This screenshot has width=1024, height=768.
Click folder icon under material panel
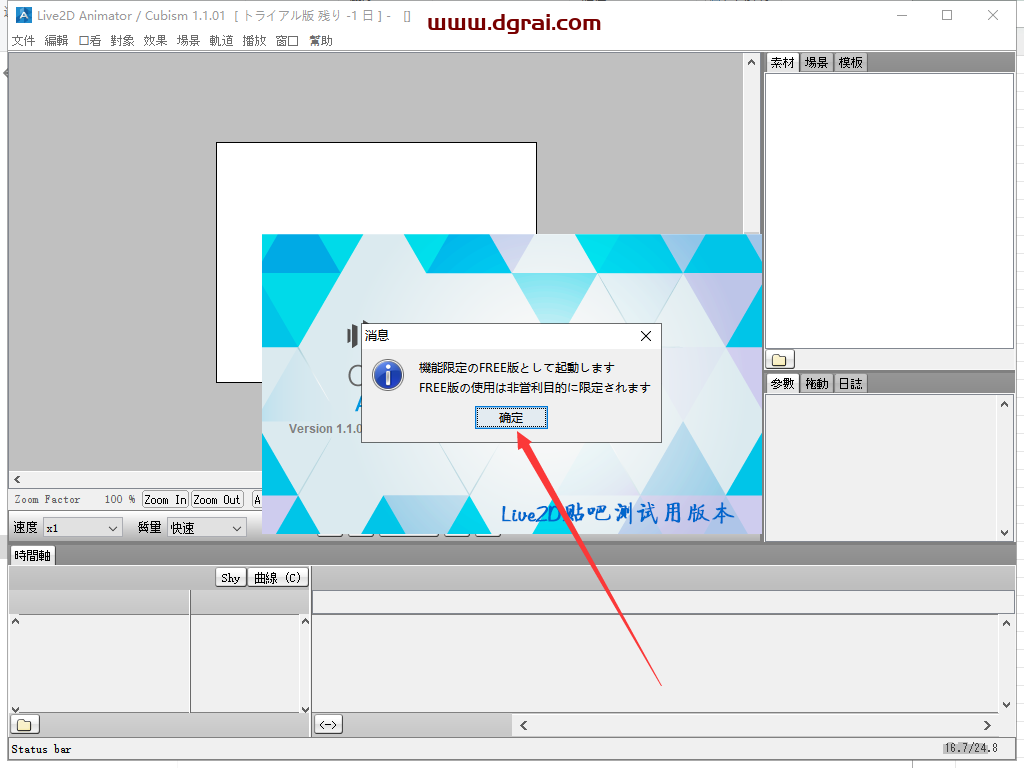click(780, 360)
